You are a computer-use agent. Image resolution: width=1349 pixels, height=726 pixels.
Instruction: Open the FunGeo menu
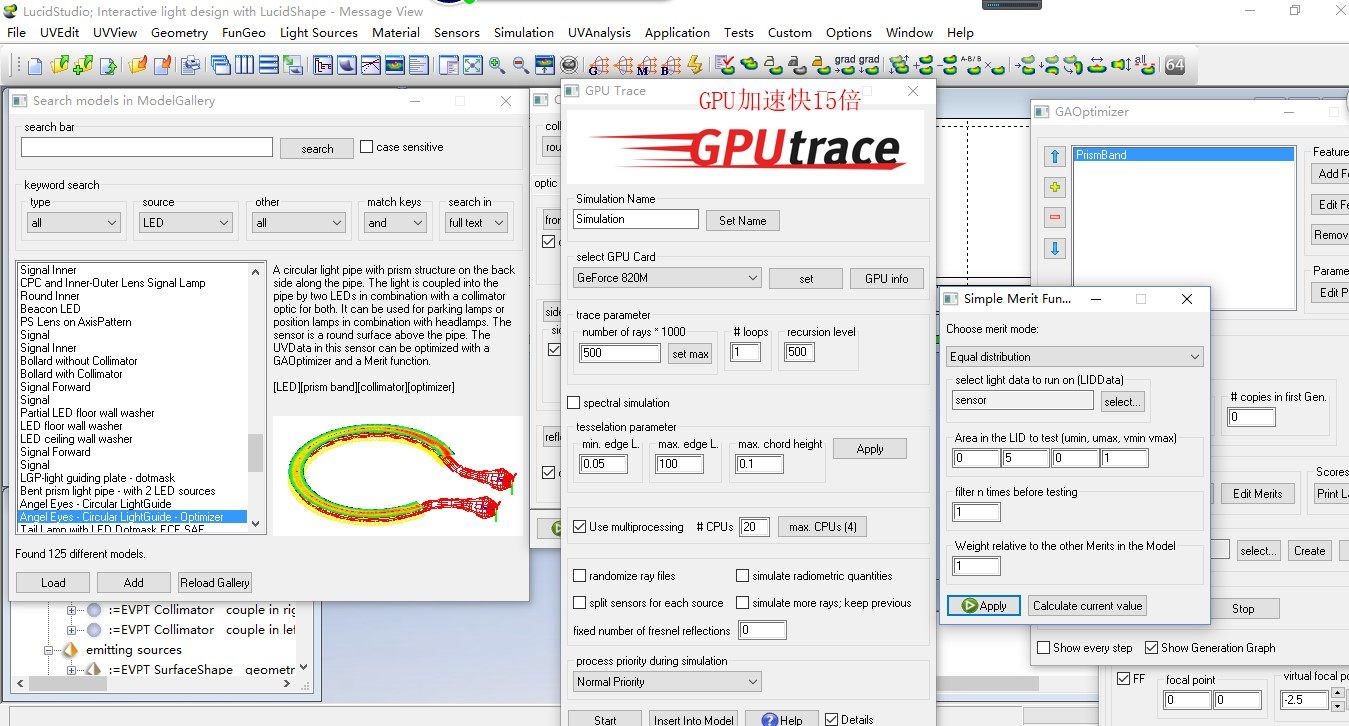pyautogui.click(x=243, y=33)
